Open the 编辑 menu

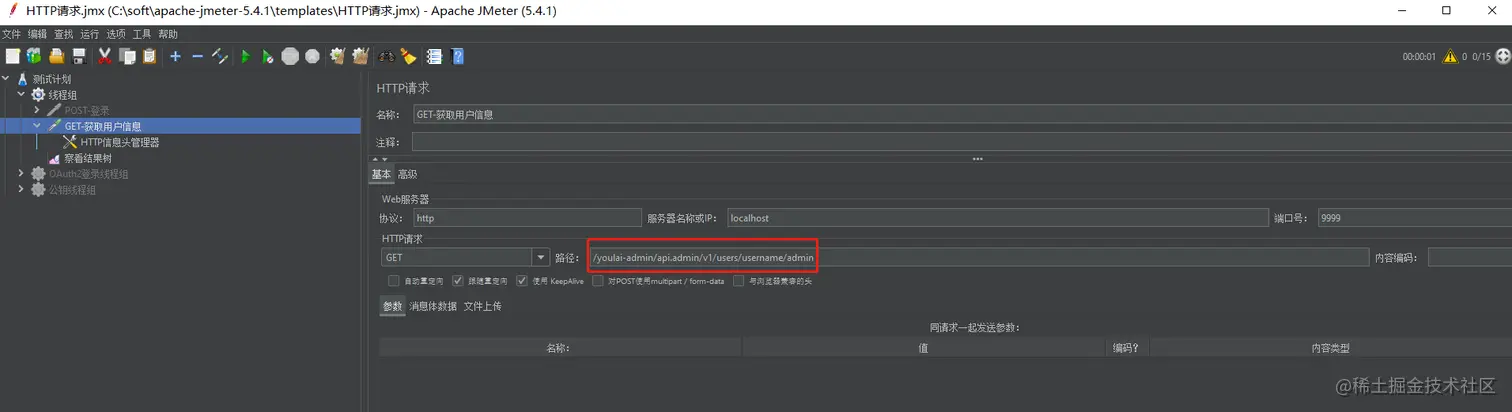point(38,34)
